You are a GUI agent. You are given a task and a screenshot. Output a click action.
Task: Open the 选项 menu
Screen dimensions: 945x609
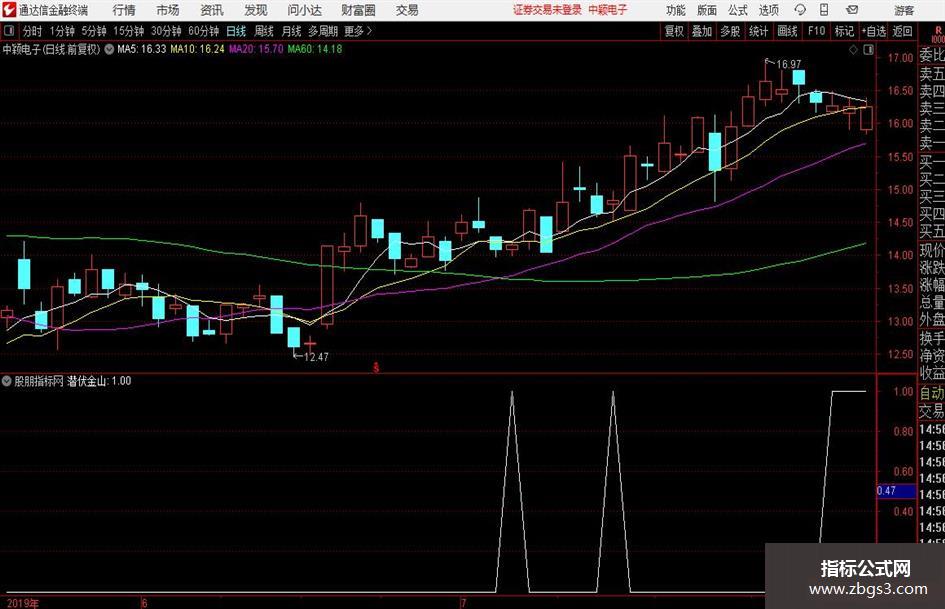click(x=768, y=10)
